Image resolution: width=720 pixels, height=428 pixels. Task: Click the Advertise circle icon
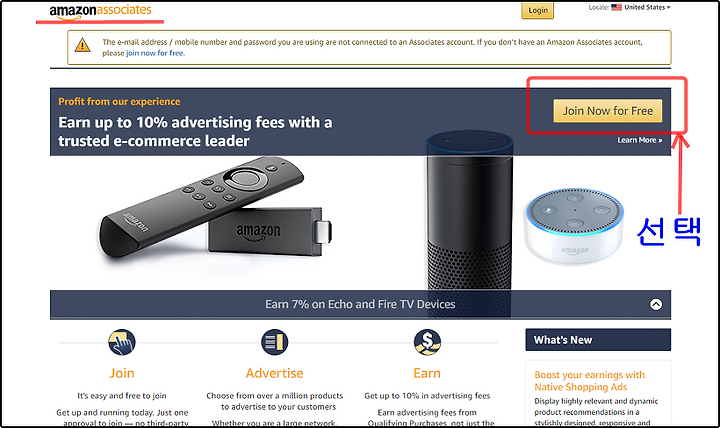[x=275, y=342]
